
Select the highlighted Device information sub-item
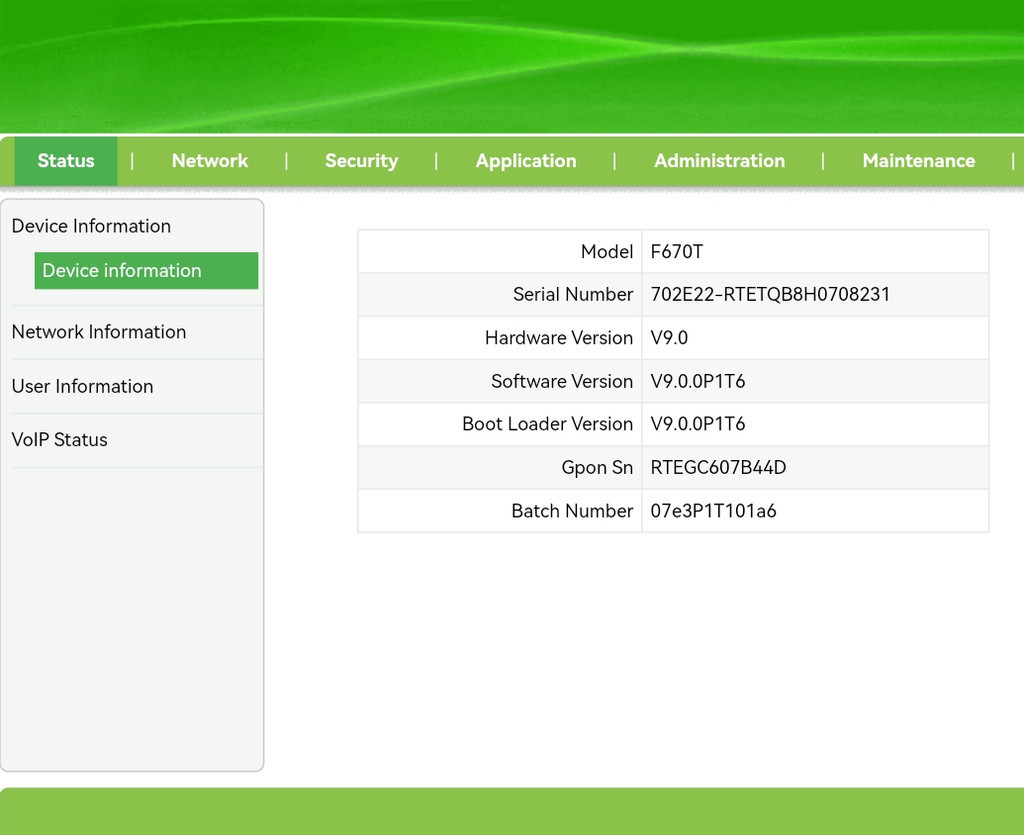(146, 270)
